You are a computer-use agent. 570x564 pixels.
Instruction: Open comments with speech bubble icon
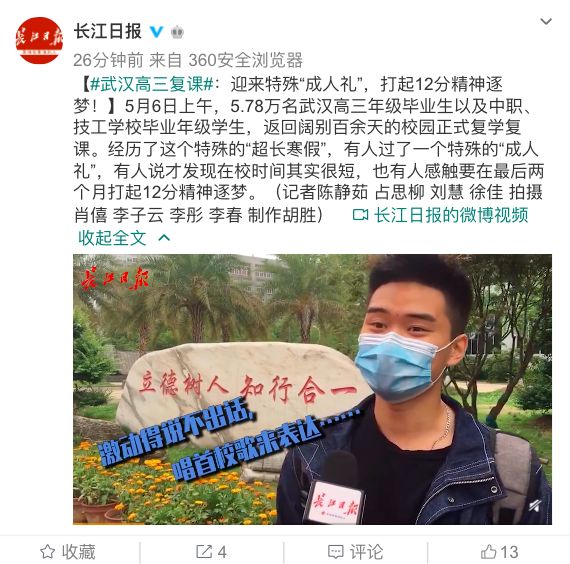[x=336, y=552]
